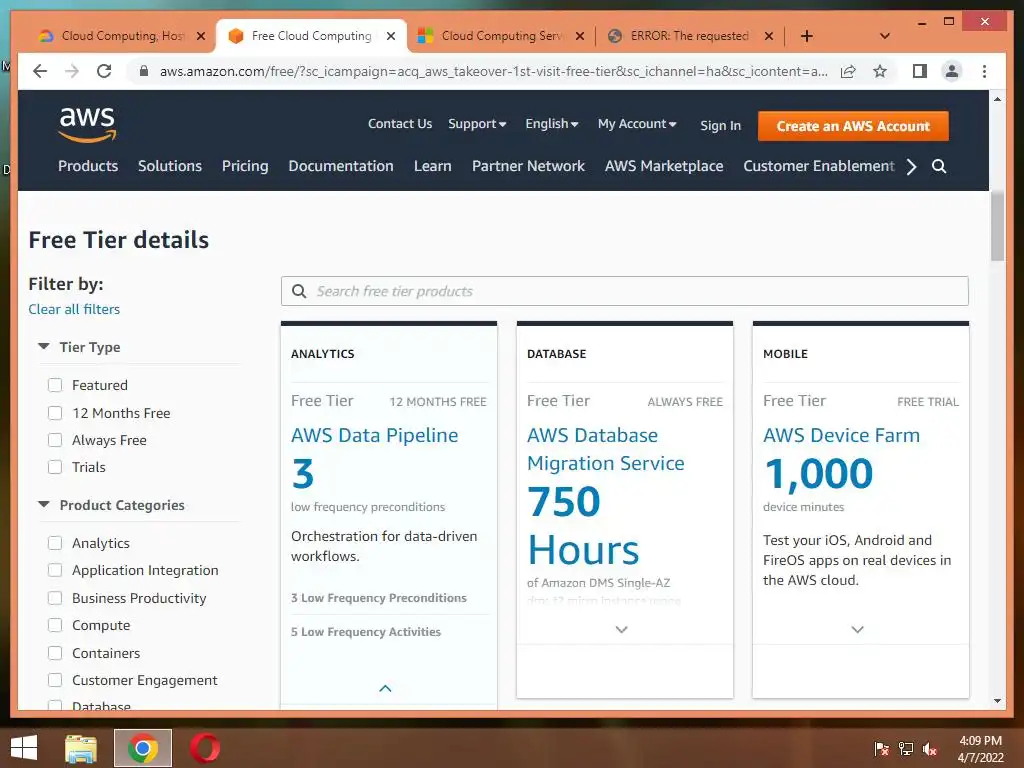Click the Chrome icon in the taskbar
The image size is (1024, 768).
pos(143,748)
